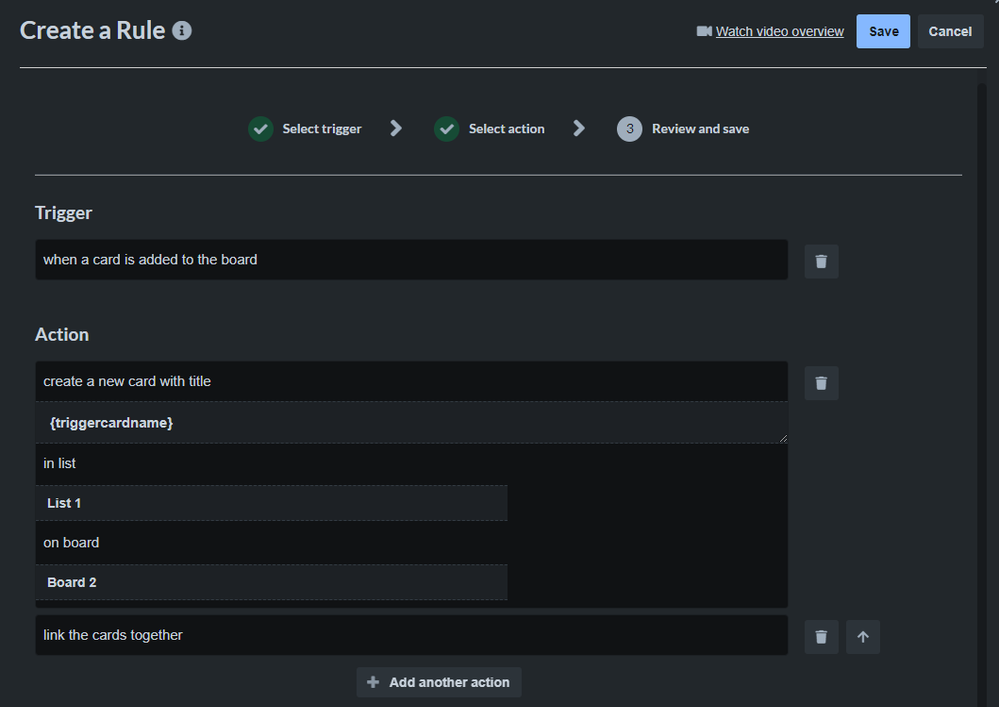Open the Review and save step

click(700, 129)
